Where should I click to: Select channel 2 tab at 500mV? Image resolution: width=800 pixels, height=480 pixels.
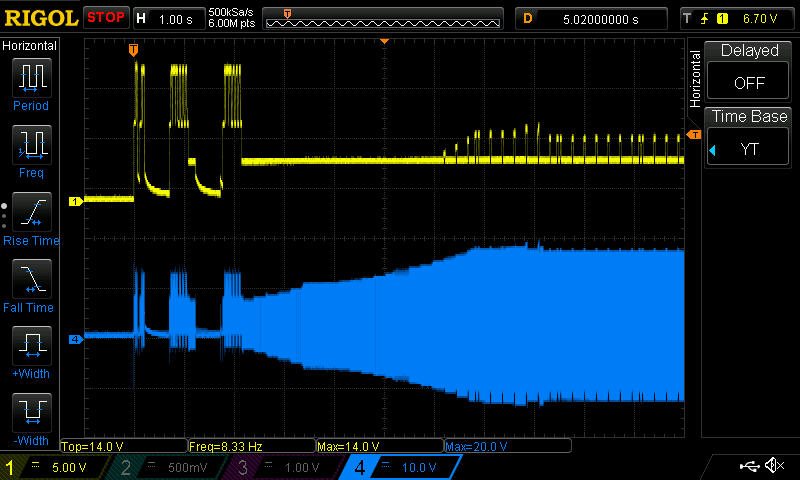(x=171, y=467)
